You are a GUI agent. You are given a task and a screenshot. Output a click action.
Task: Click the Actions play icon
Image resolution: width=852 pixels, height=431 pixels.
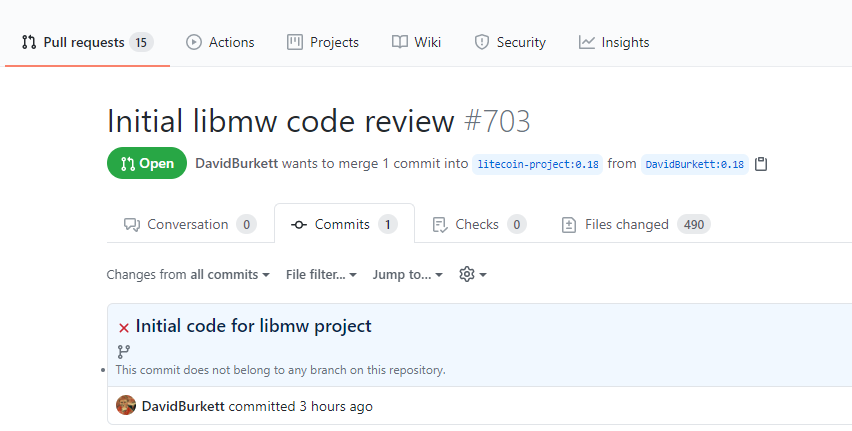[x=193, y=42]
